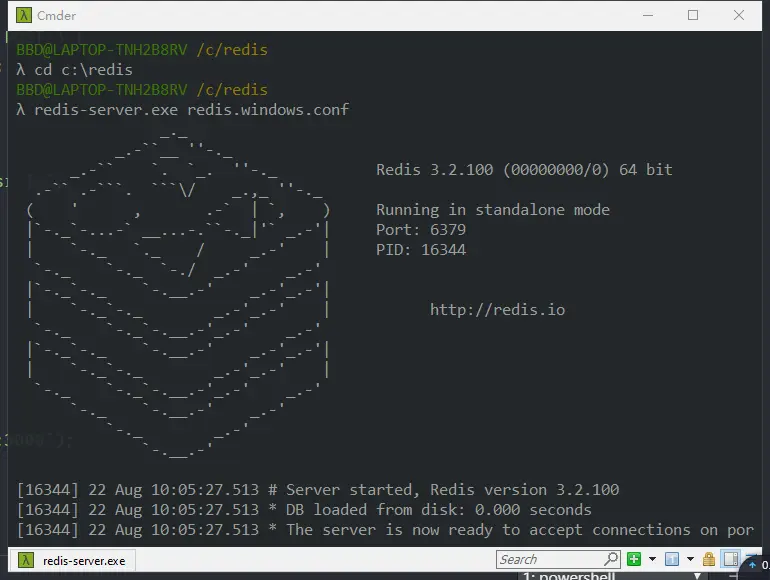Click the http://redis.io text

[497, 310]
